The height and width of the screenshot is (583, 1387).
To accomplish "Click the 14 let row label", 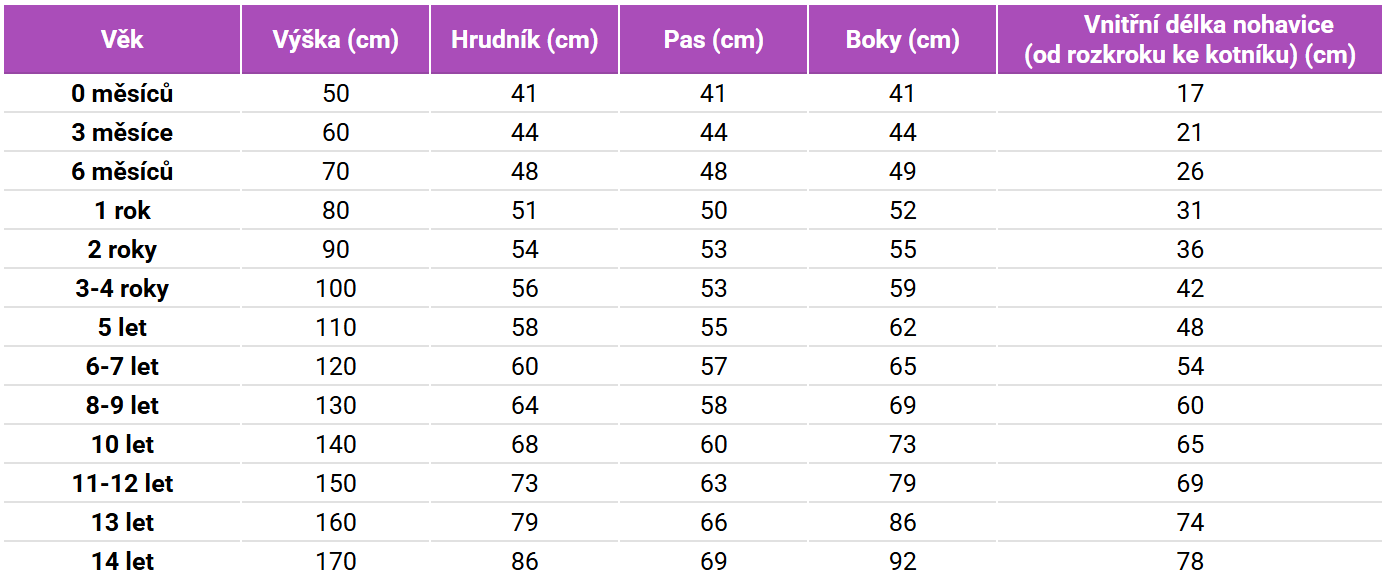I will [122, 562].
